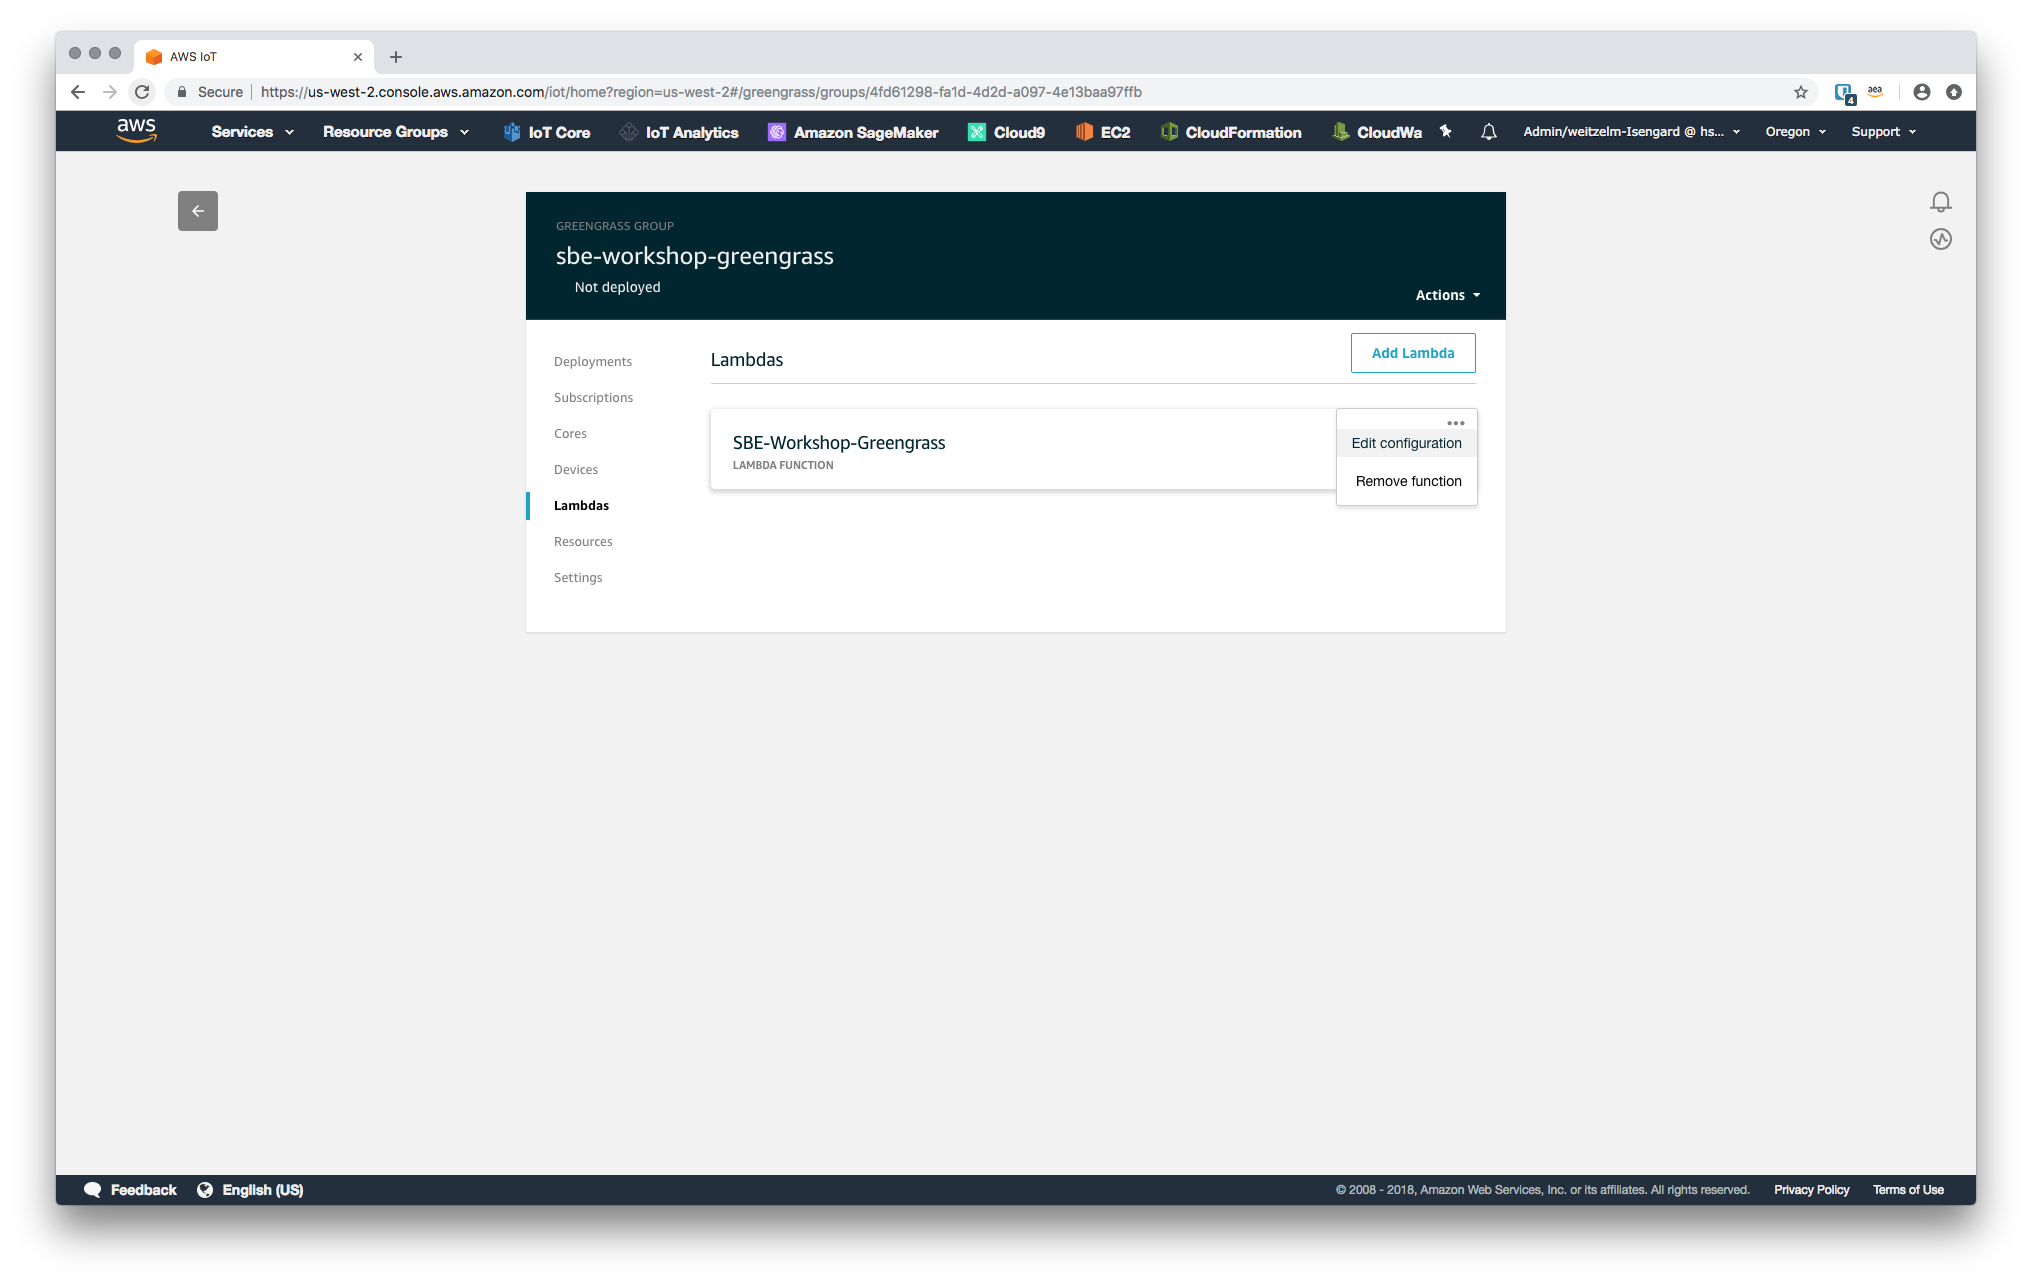Open the Cloud9 shortcut
The image size is (2032, 1285).
(x=1006, y=132)
